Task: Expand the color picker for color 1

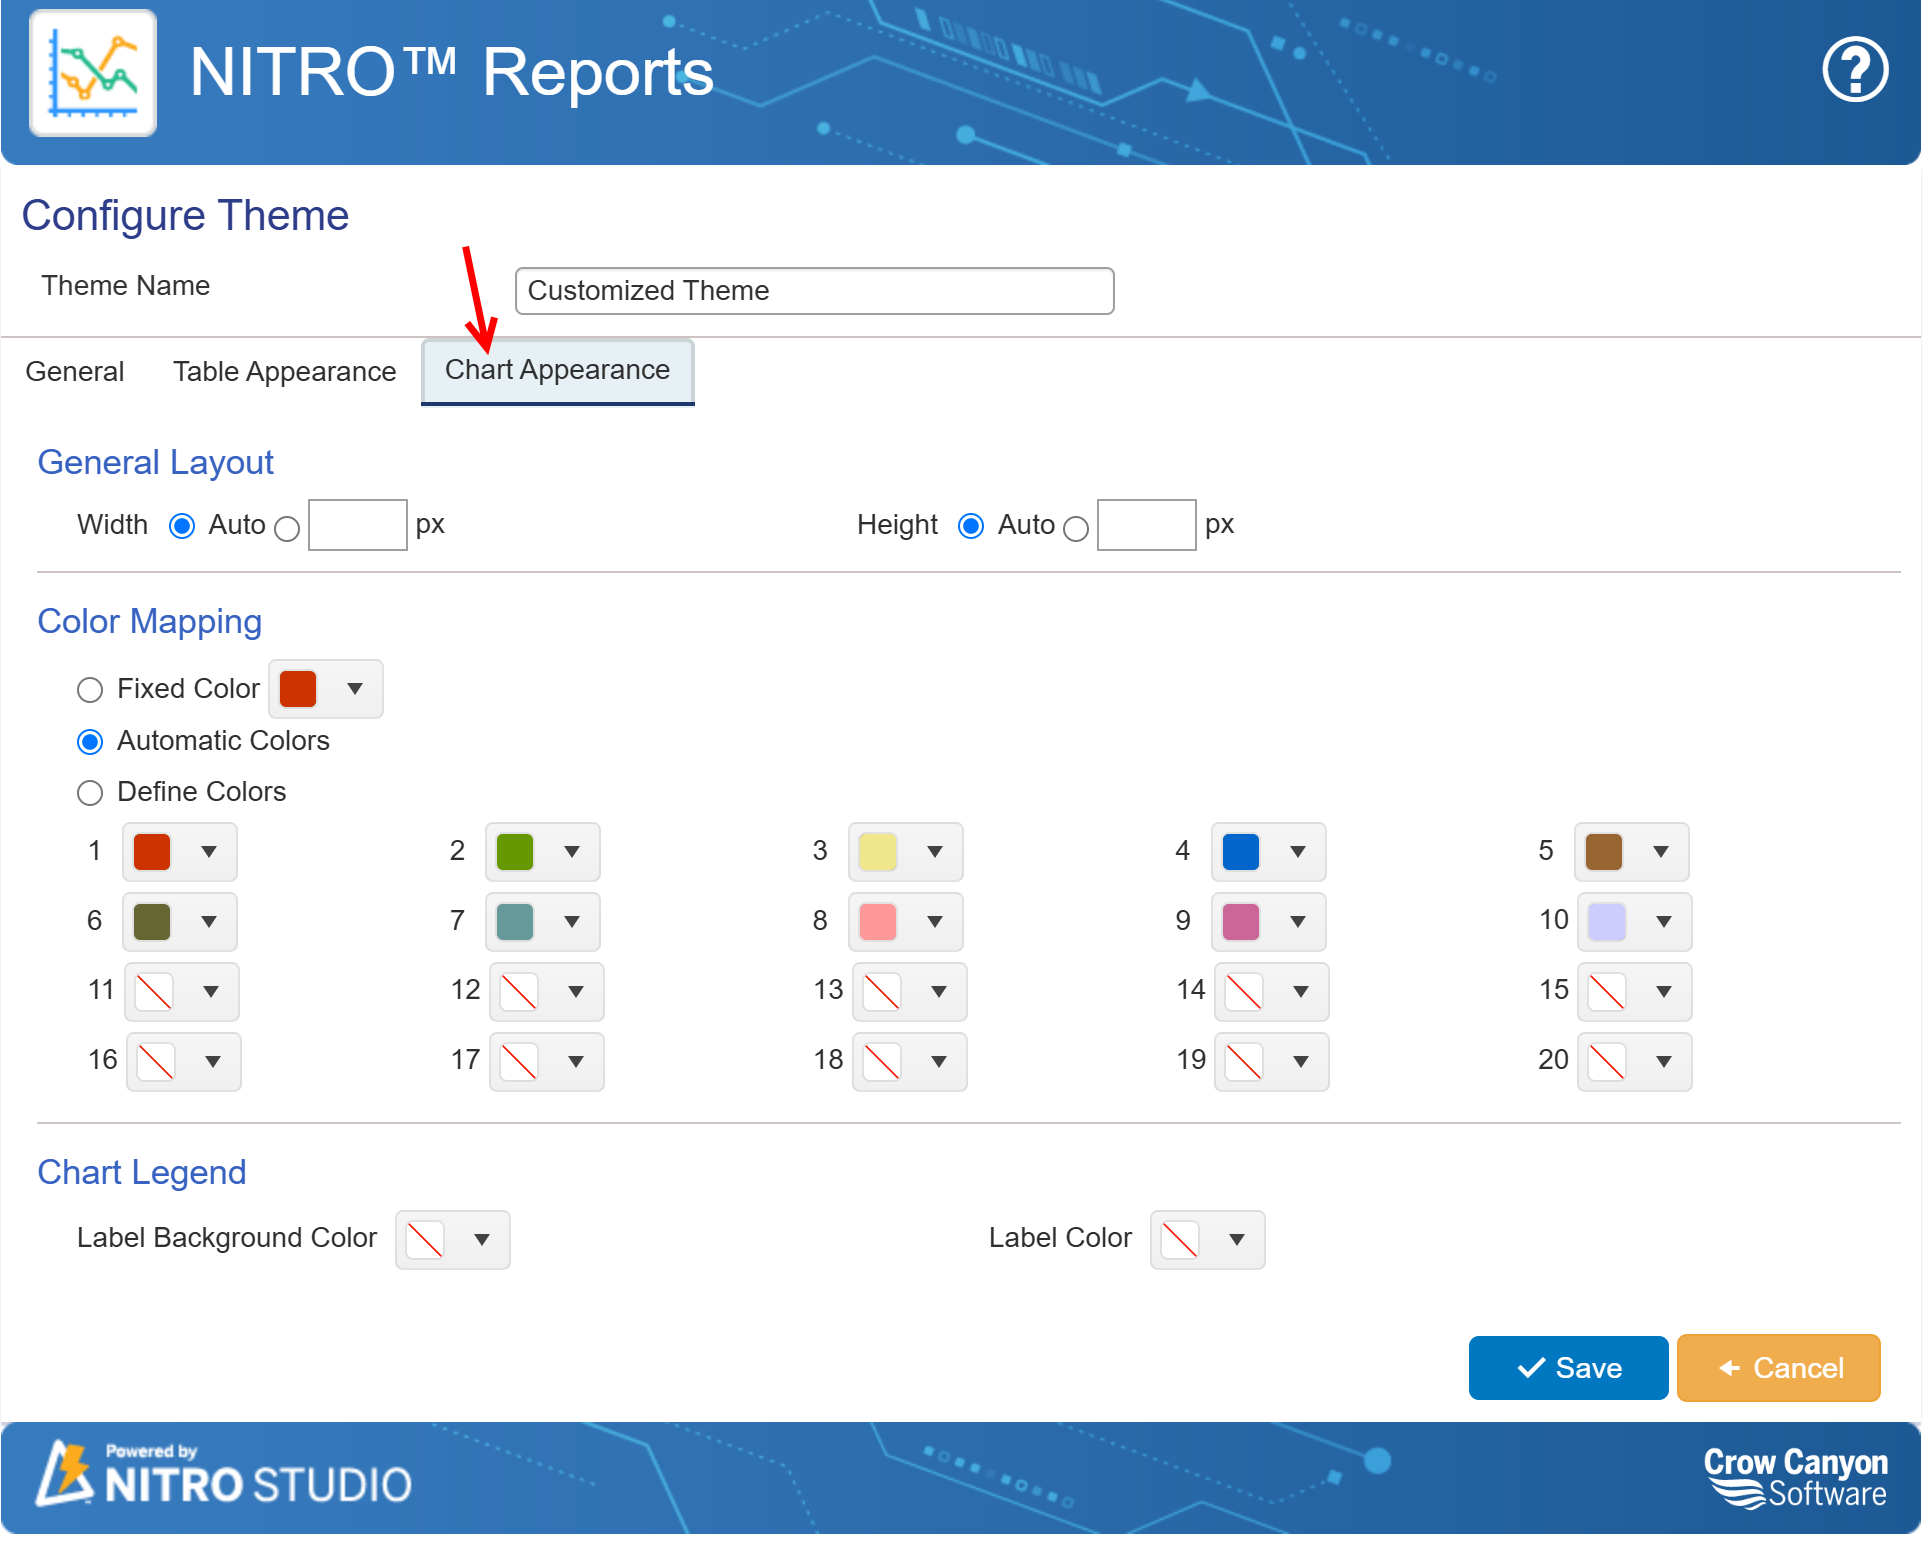Action: (208, 852)
